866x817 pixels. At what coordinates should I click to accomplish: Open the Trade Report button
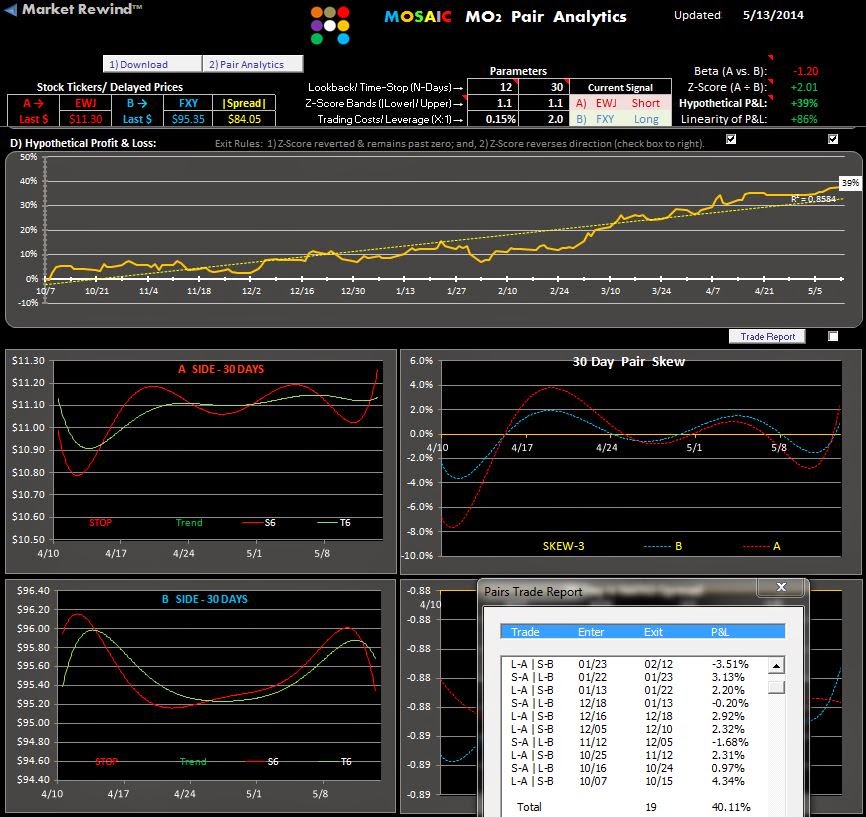coord(767,336)
